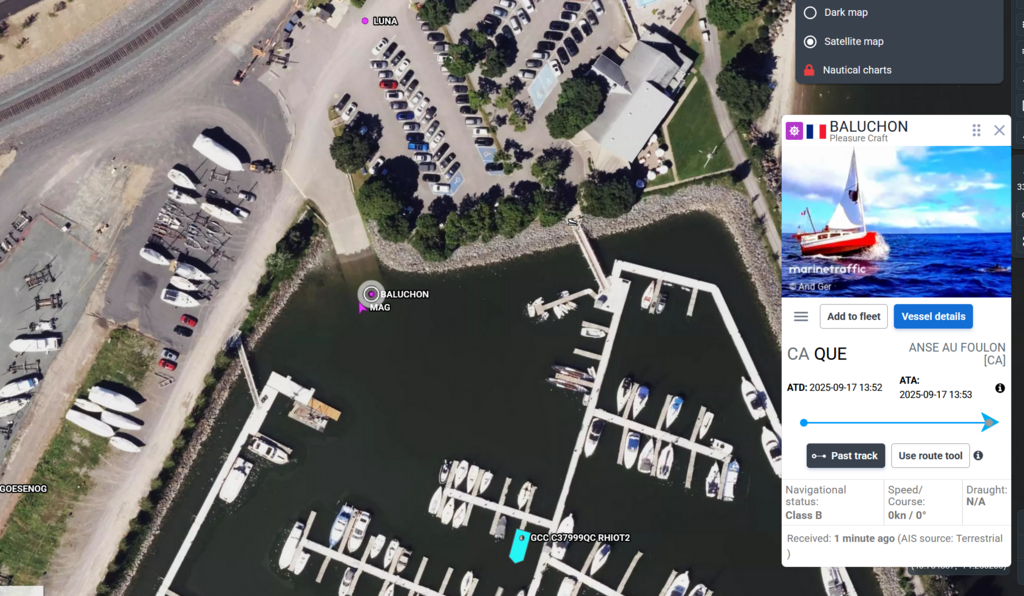The image size is (1024, 596).
Task: Show the Past track
Action: pyautogui.click(x=846, y=456)
